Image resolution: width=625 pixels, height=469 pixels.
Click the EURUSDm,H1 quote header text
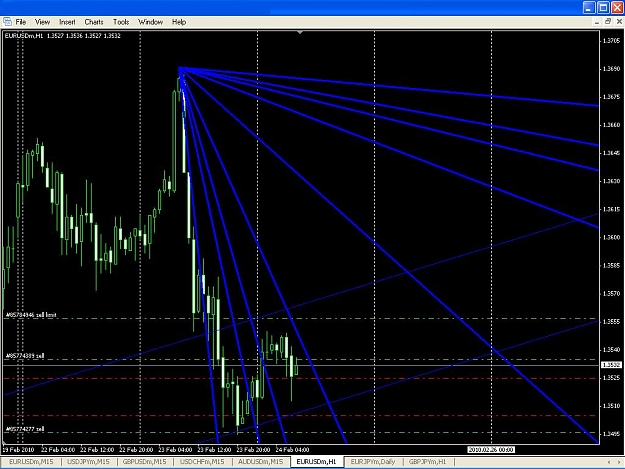(63, 36)
